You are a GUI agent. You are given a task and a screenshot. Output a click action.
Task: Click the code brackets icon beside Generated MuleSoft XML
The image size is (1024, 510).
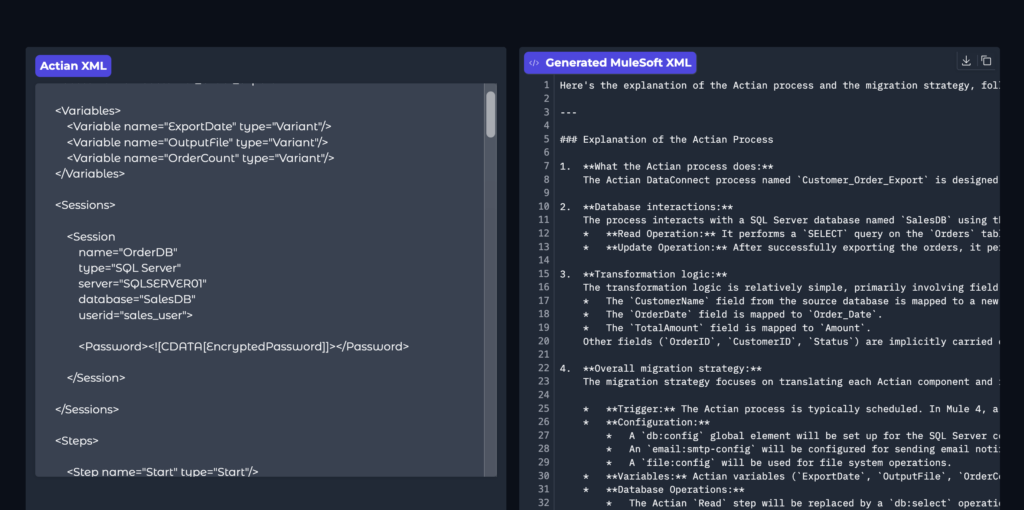coord(534,63)
